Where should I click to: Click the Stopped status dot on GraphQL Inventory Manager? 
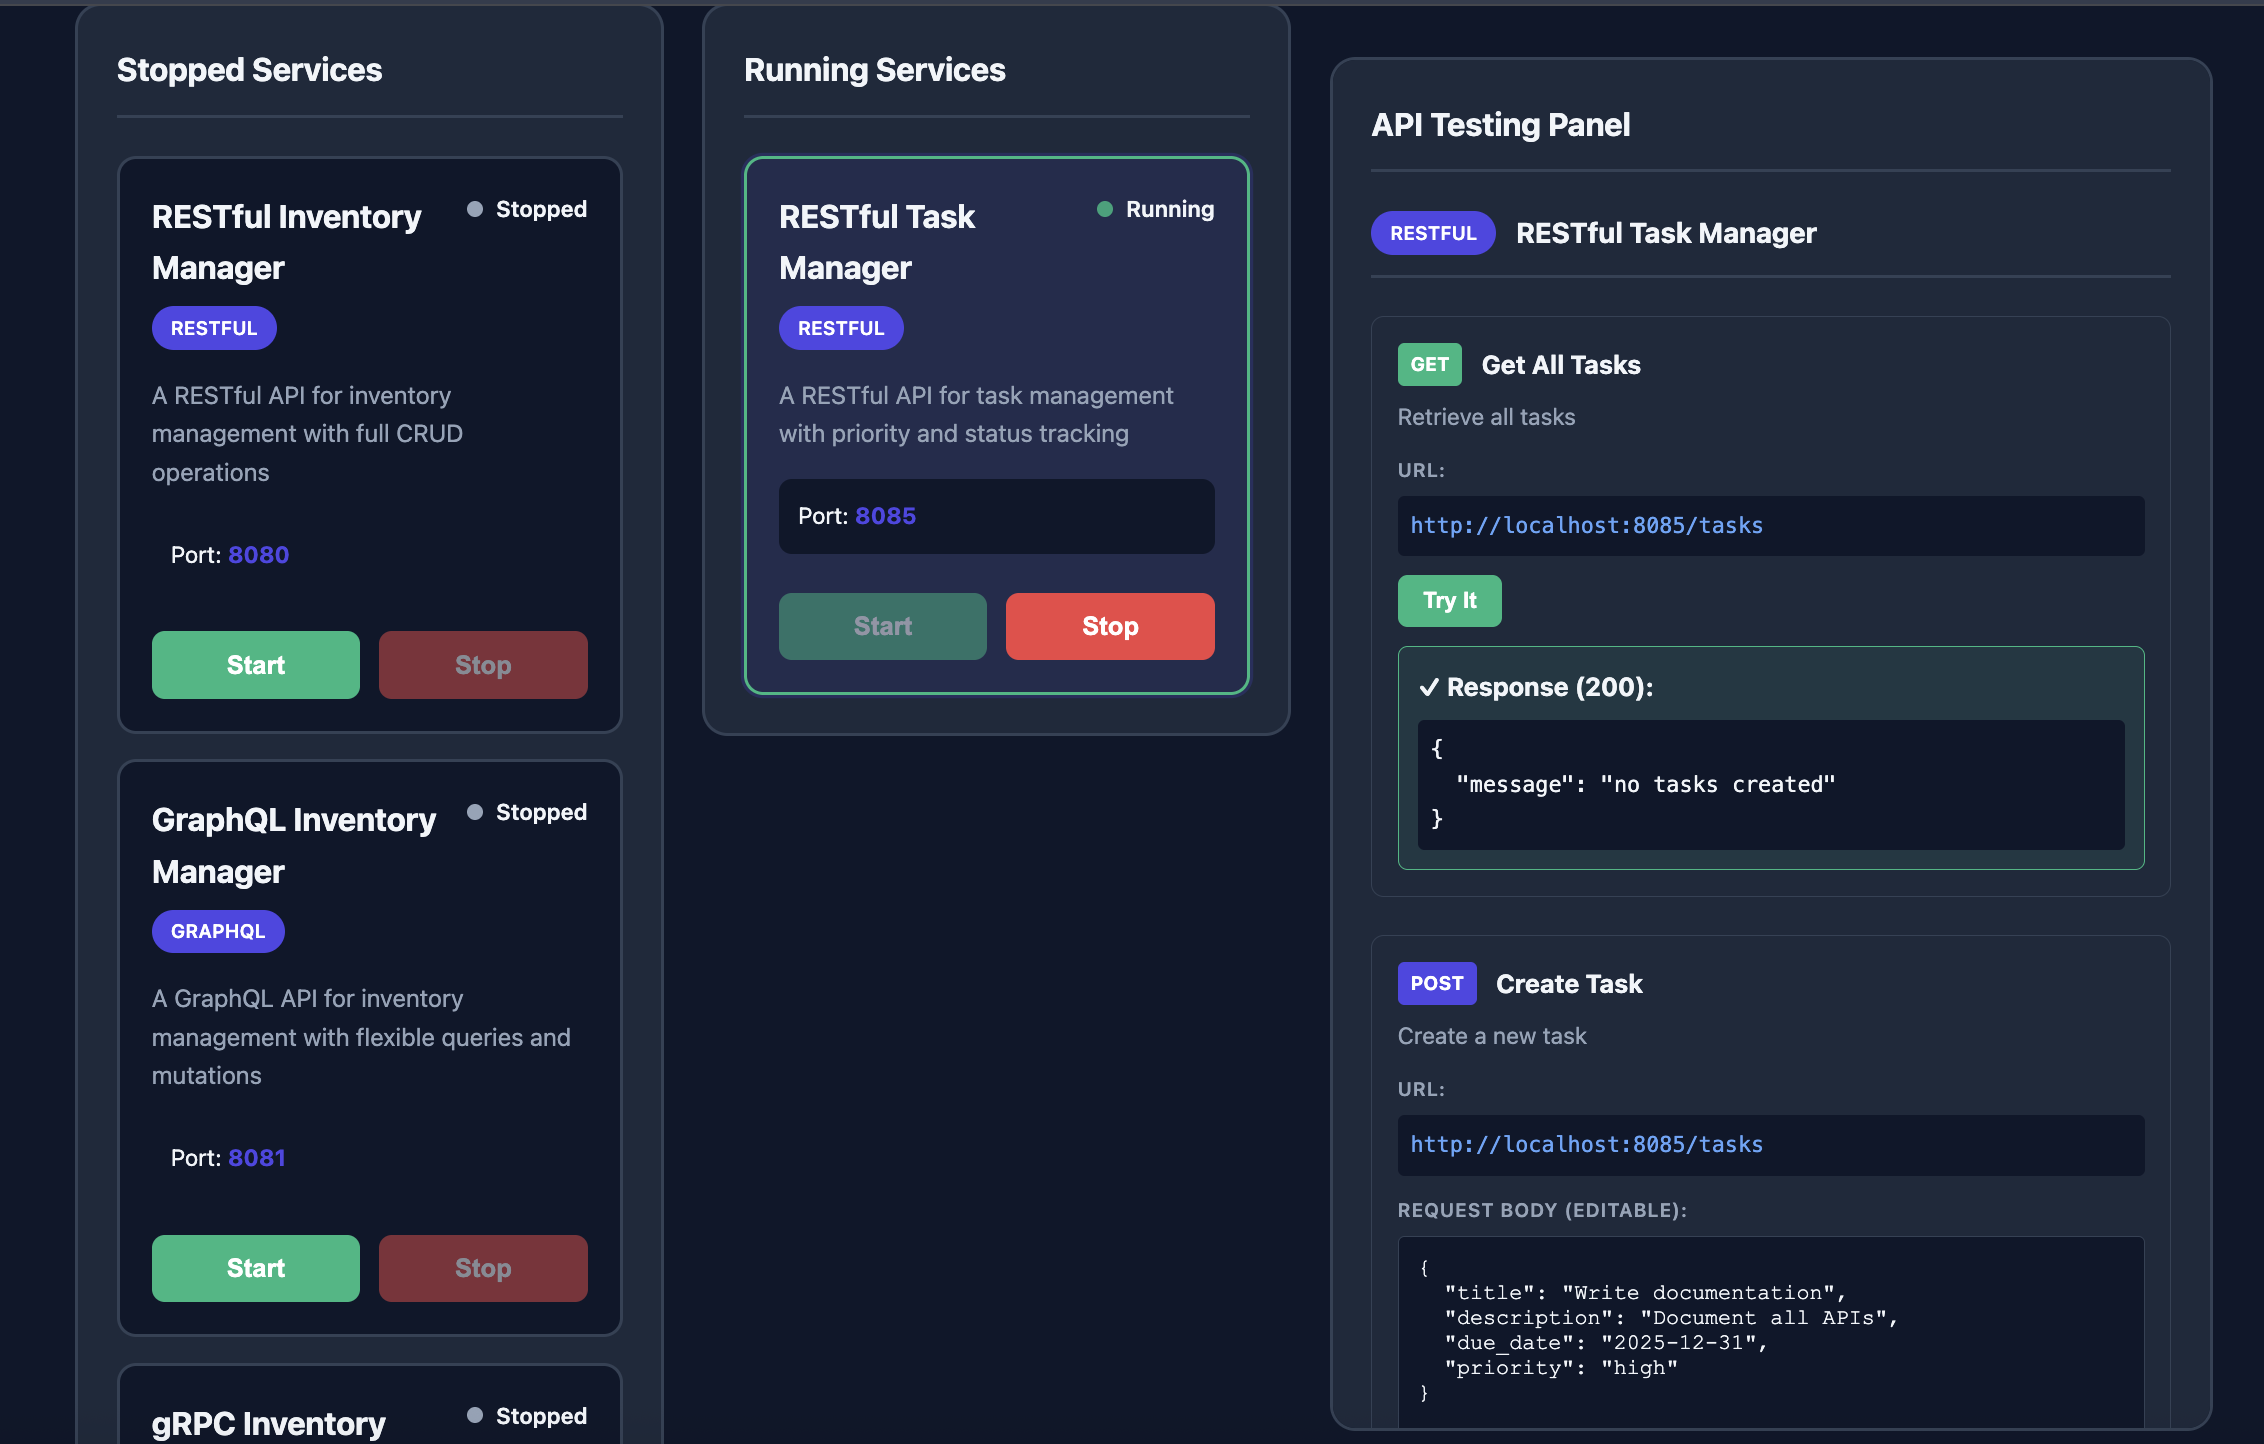(x=475, y=812)
